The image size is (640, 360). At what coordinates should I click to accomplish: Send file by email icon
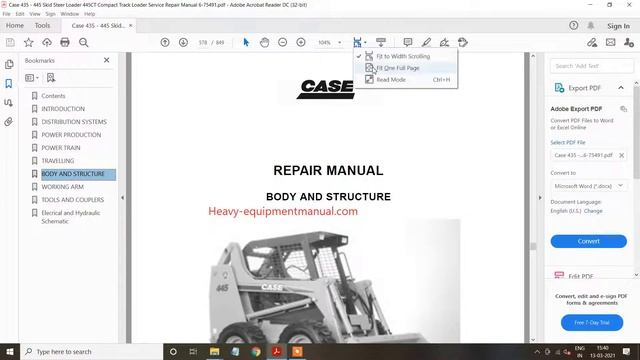[611, 42]
